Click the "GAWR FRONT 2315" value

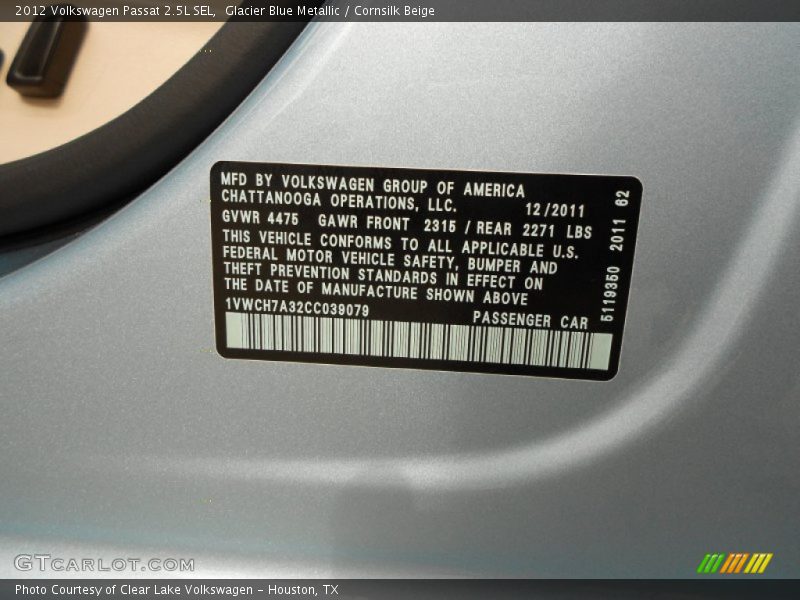386,223
